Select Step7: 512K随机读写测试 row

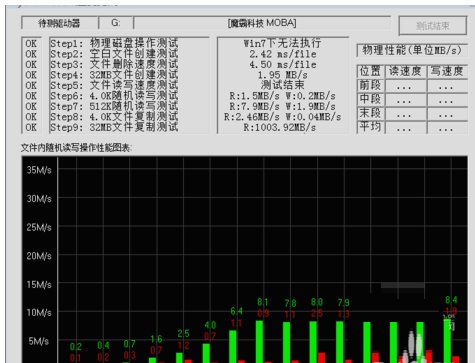click(x=114, y=106)
